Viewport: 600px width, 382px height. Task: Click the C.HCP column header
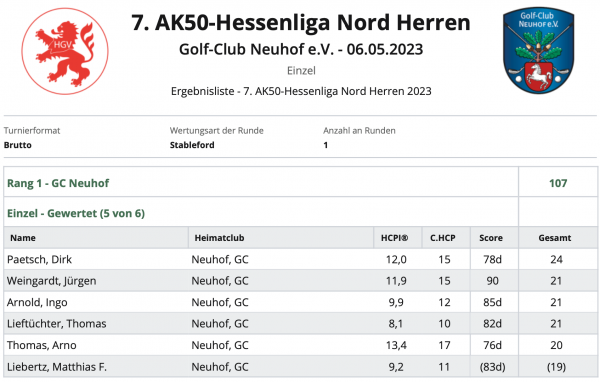pos(443,238)
